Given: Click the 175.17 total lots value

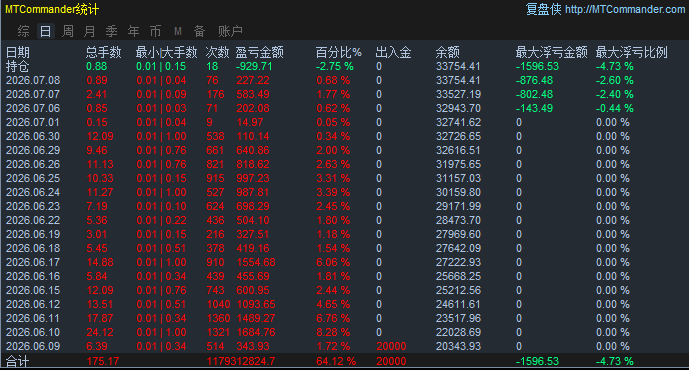Looking at the screenshot, I should tap(103, 362).
